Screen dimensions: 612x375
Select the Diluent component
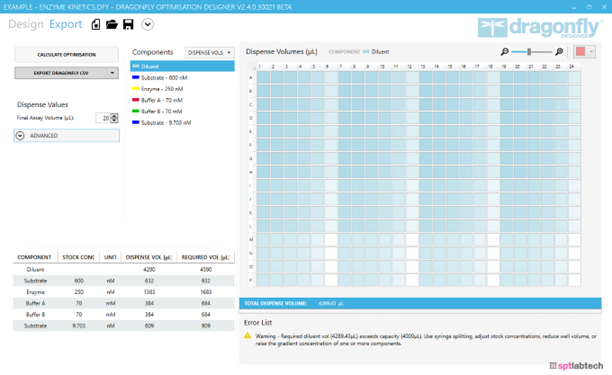tap(182, 66)
